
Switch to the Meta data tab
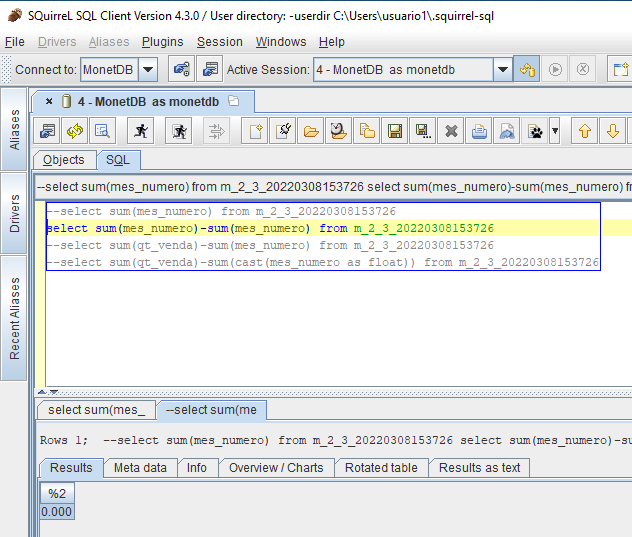[140, 468]
